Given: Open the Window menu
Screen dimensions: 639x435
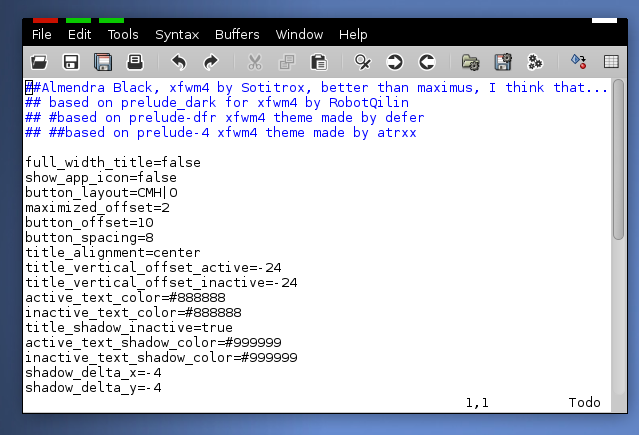Looking at the screenshot, I should (299, 35).
